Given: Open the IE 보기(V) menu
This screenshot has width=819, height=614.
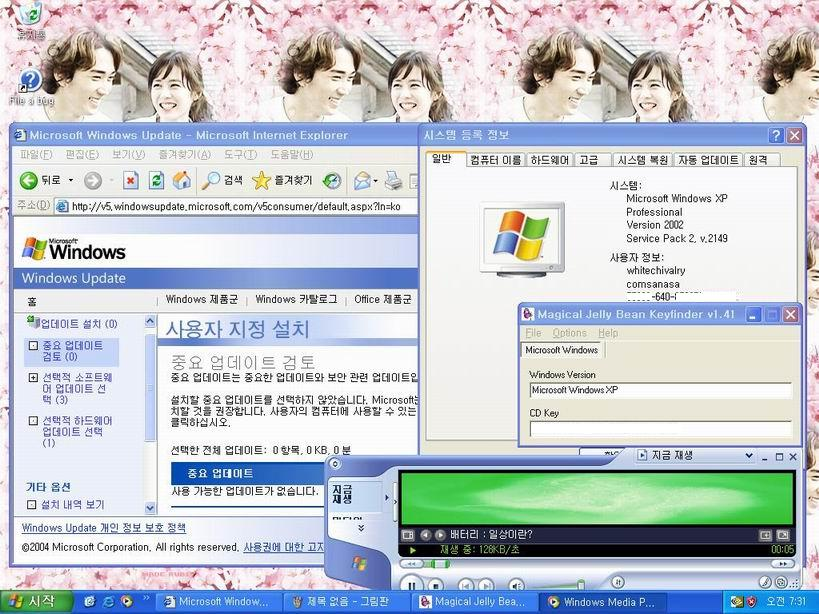Looking at the screenshot, I should point(128,155).
